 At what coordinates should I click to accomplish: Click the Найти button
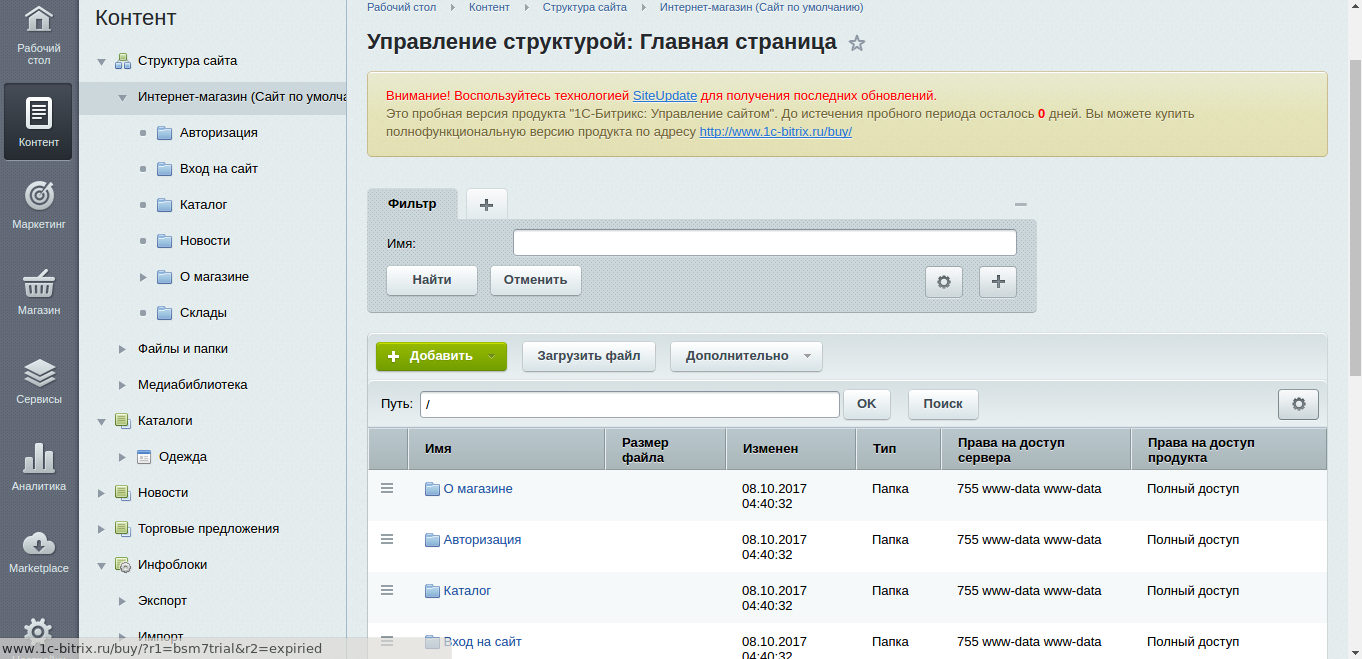431,280
